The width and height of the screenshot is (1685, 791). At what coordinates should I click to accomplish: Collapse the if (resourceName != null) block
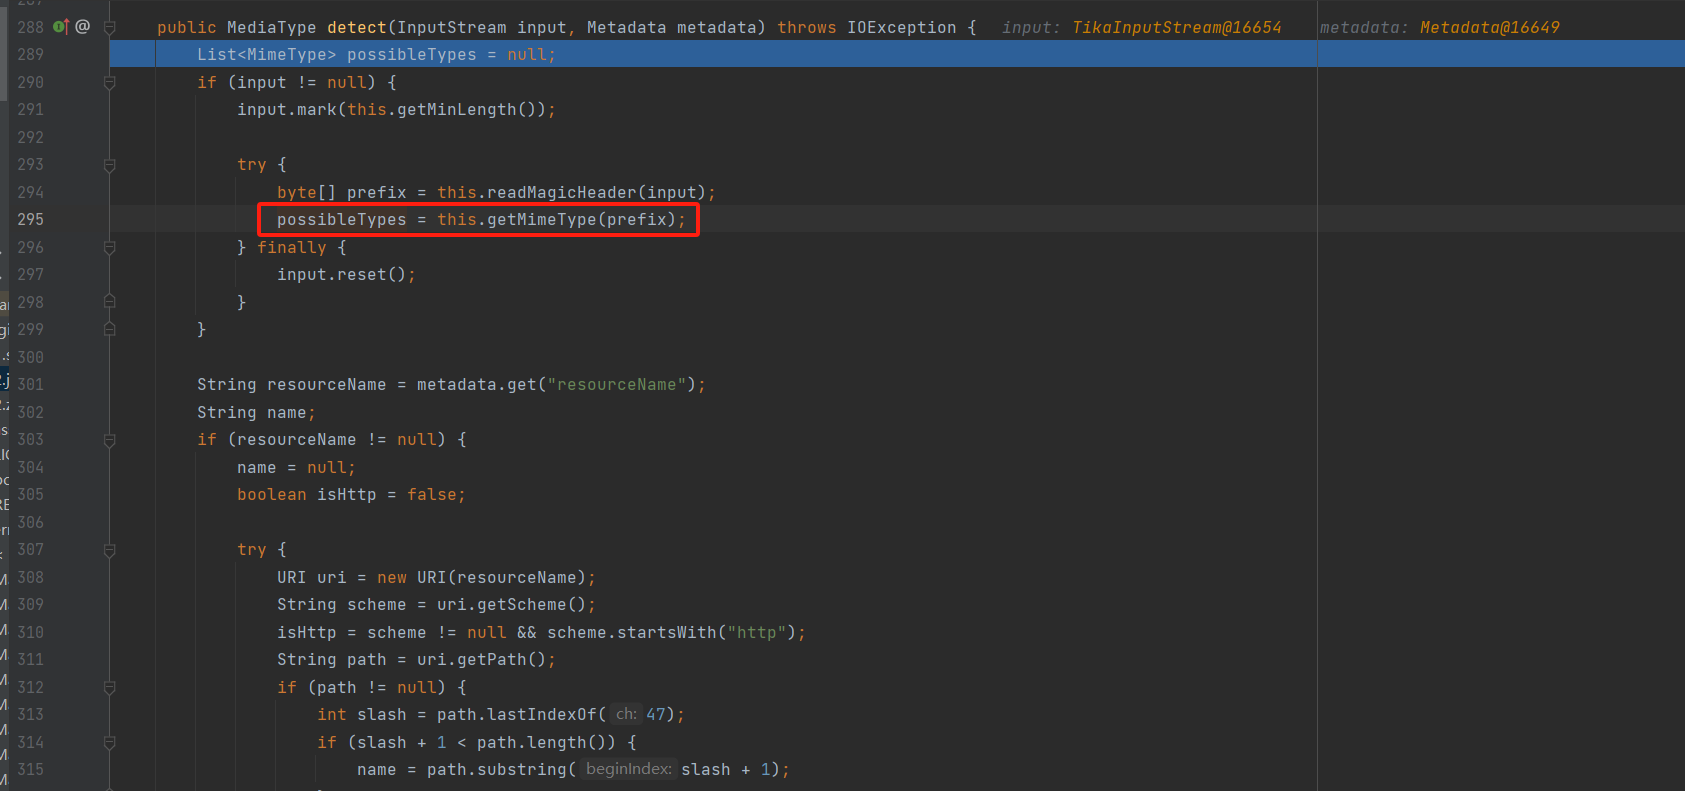click(110, 440)
